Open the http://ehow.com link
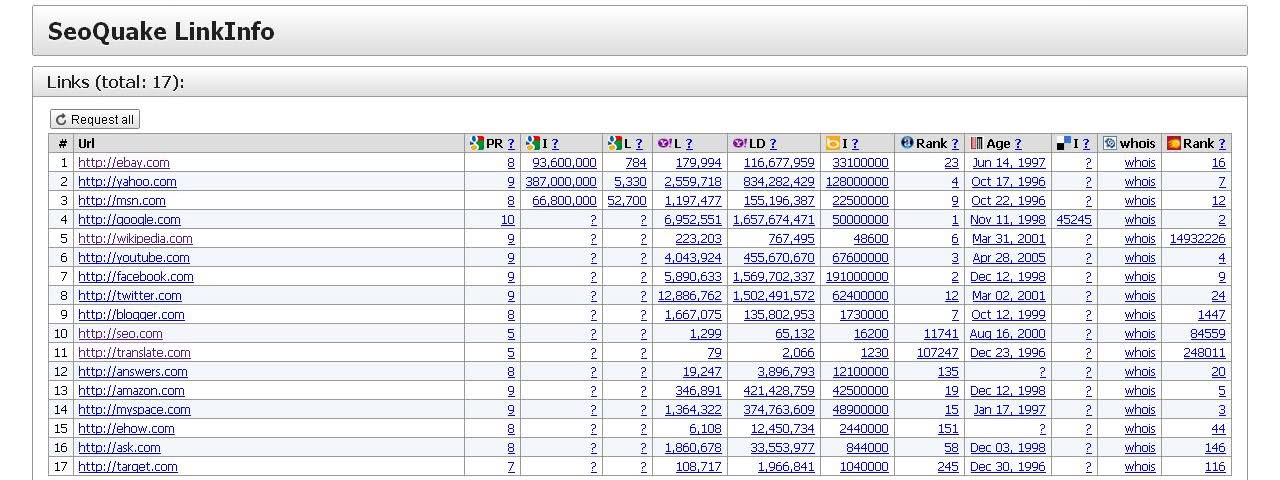 point(126,429)
